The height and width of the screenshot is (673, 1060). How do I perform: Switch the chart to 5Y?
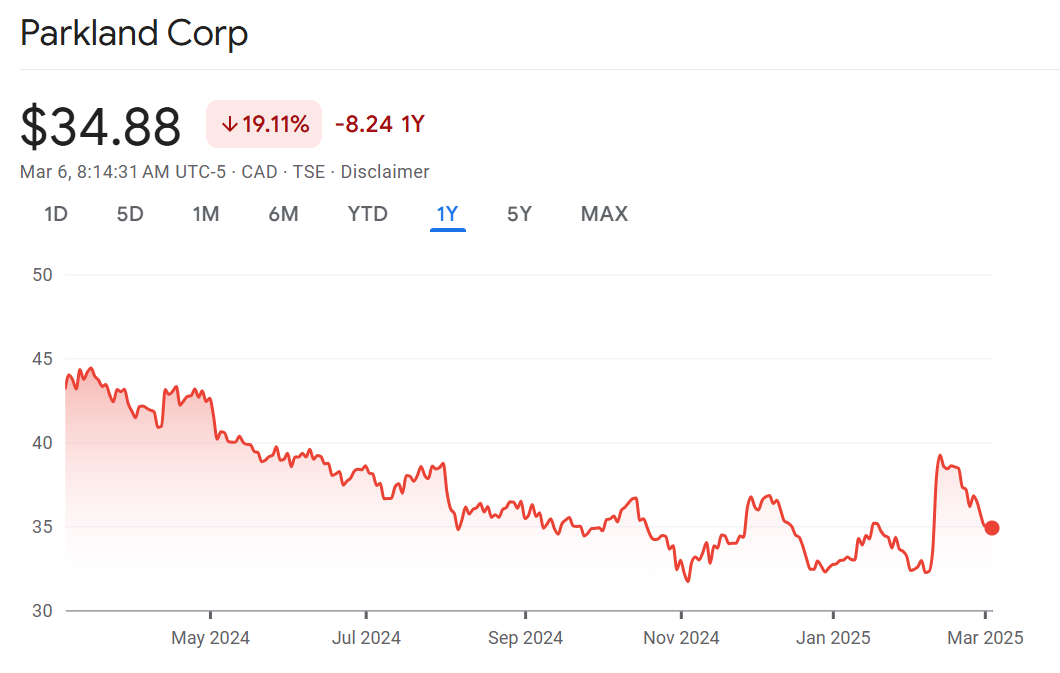click(519, 213)
